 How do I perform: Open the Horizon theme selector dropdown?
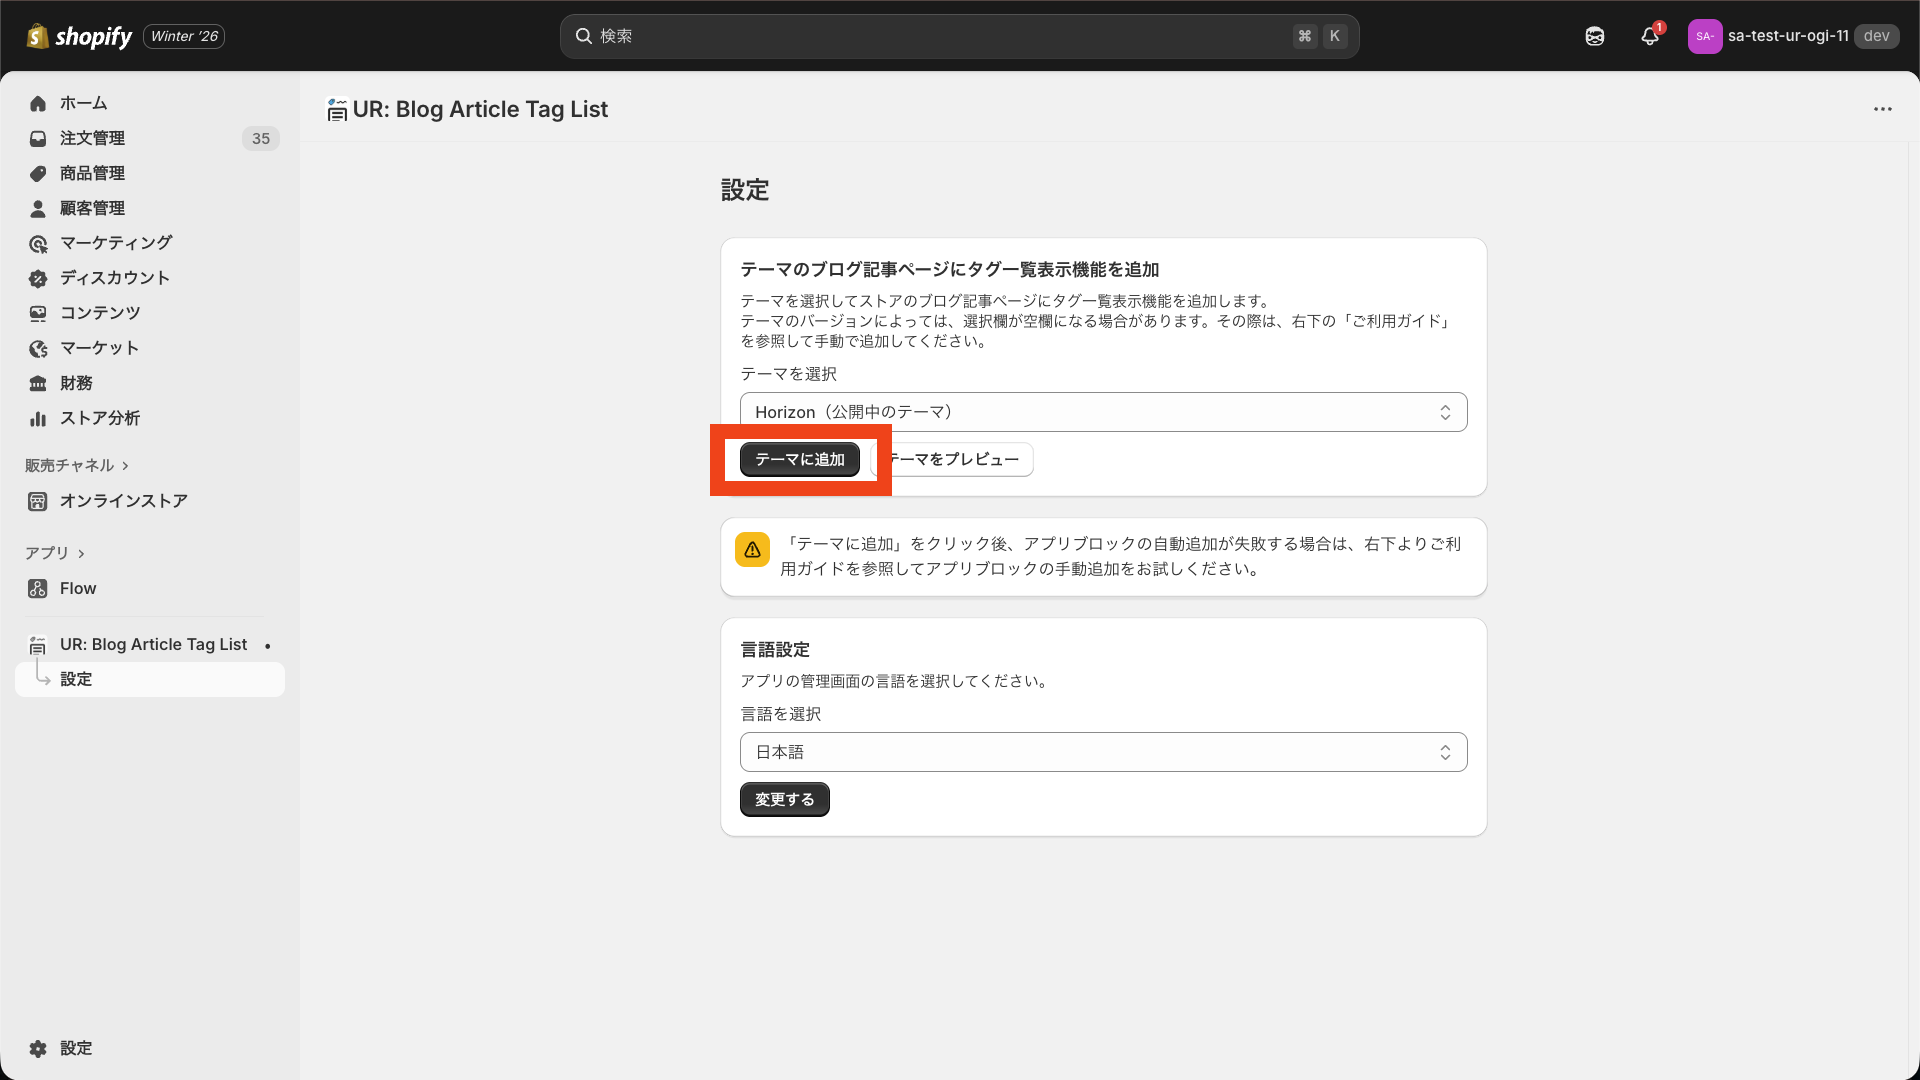pyautogui.click(x=1102, y=411)
